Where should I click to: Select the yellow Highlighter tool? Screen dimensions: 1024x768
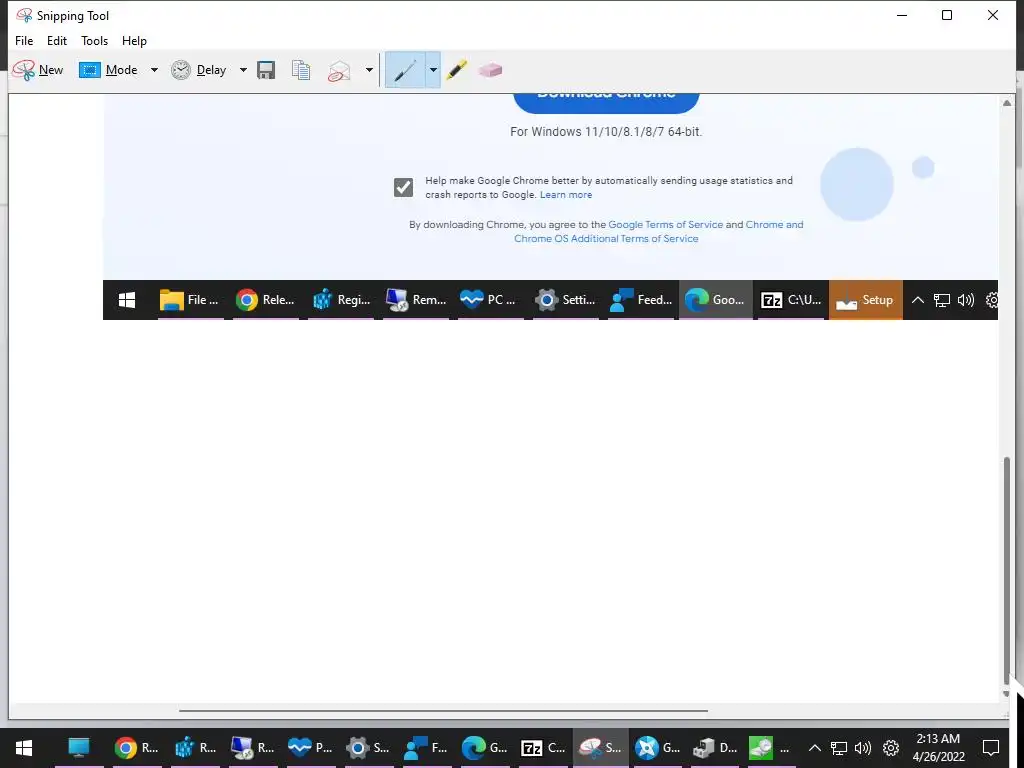pos(457,70)
